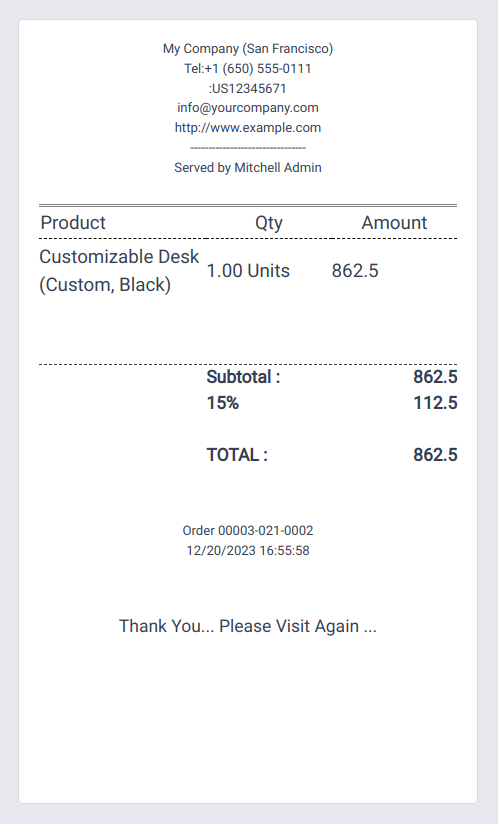Click the telephone number line

[x=248, y=69]
